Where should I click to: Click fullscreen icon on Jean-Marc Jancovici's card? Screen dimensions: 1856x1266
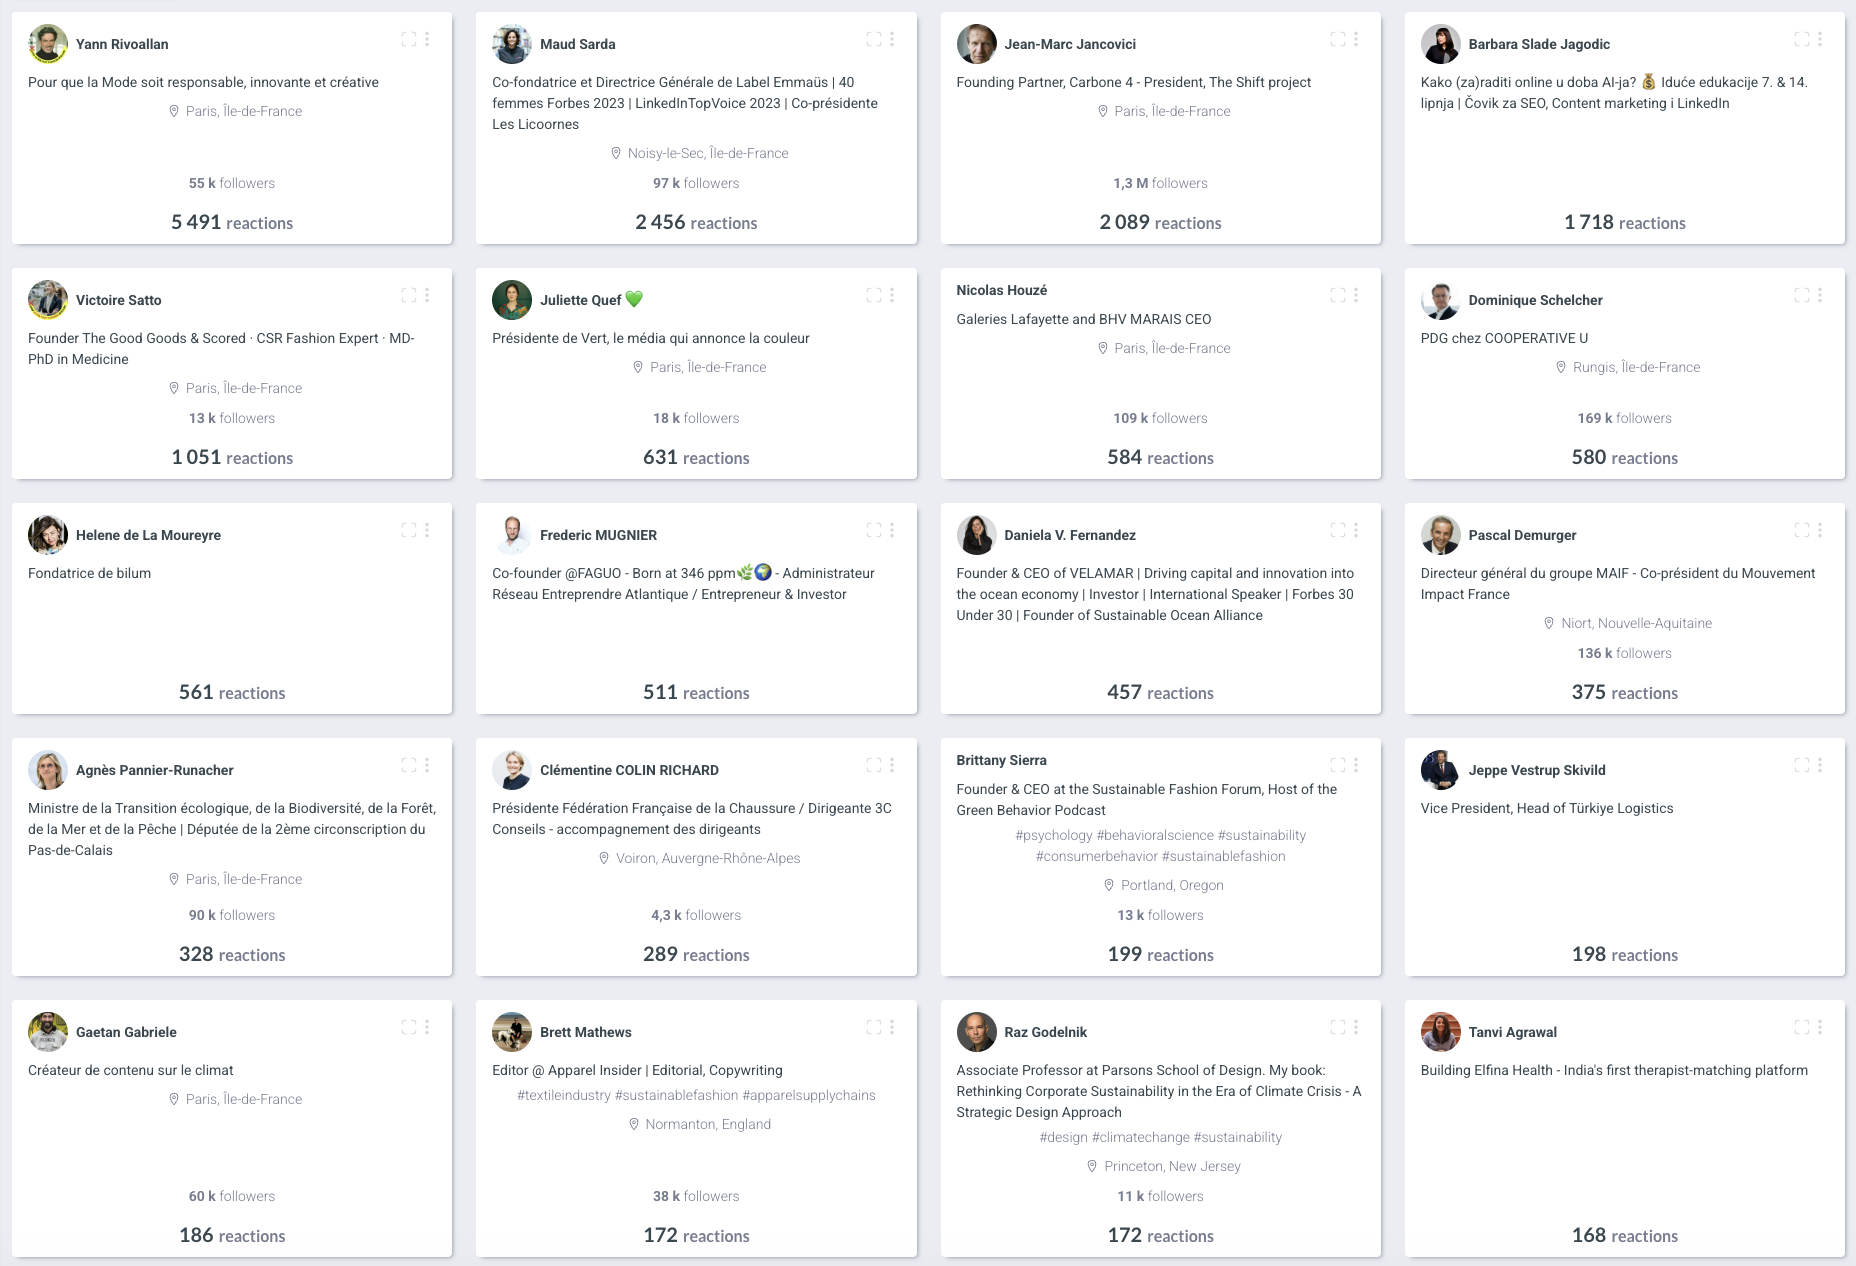coord(1338,39)
